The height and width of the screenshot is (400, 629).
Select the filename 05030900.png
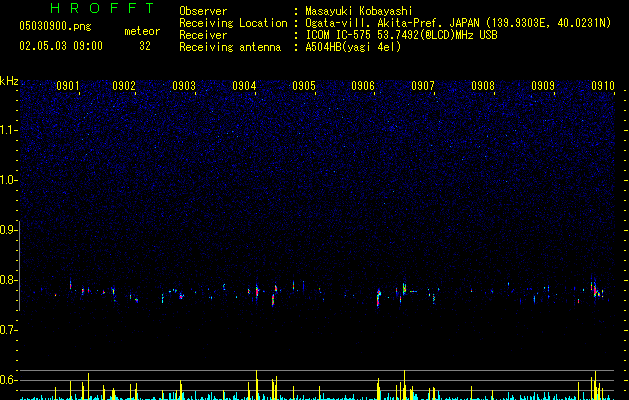(55, 26)
